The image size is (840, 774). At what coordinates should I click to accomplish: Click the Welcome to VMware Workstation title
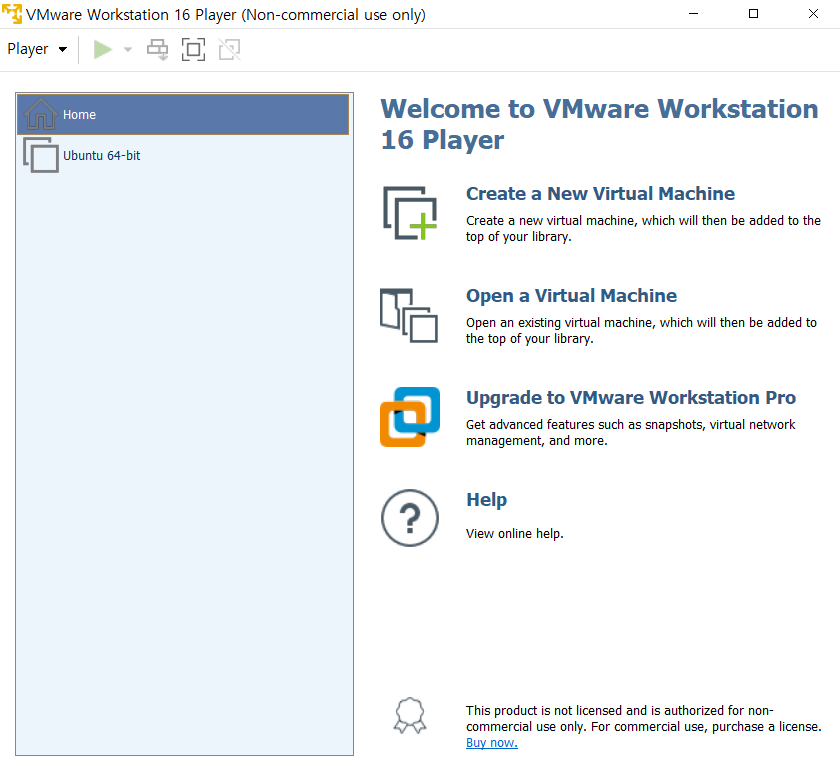point(599,124)
